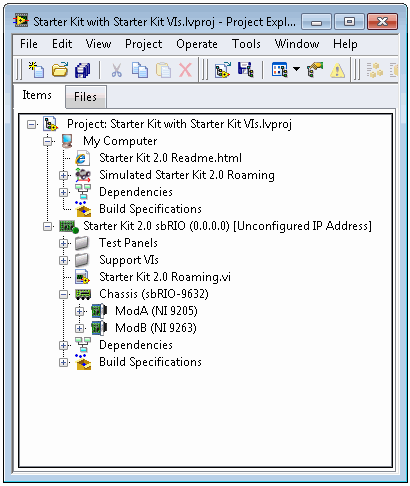Collapse the Chassis (sbRIO-9632) node
410x486 pixels.
64,294
